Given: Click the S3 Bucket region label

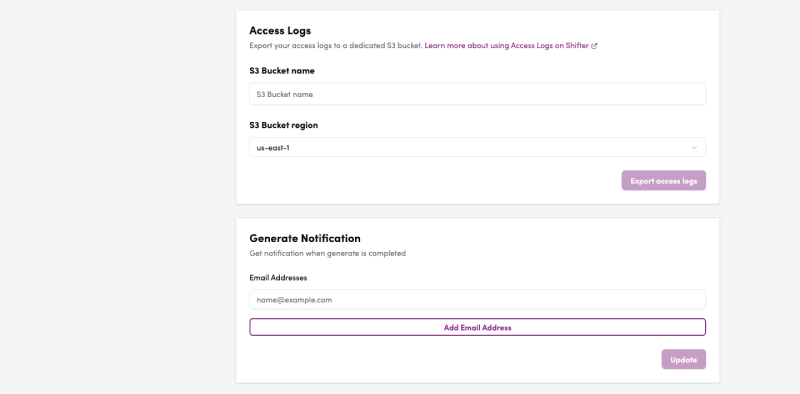Looking at the screenshot, I should 284,125.
